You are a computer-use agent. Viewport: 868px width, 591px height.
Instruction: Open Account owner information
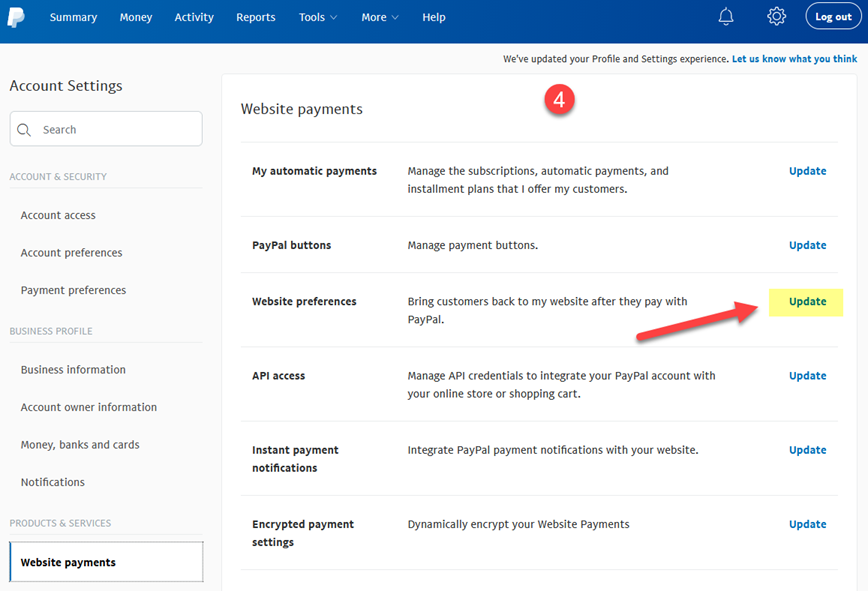[89, 407]
